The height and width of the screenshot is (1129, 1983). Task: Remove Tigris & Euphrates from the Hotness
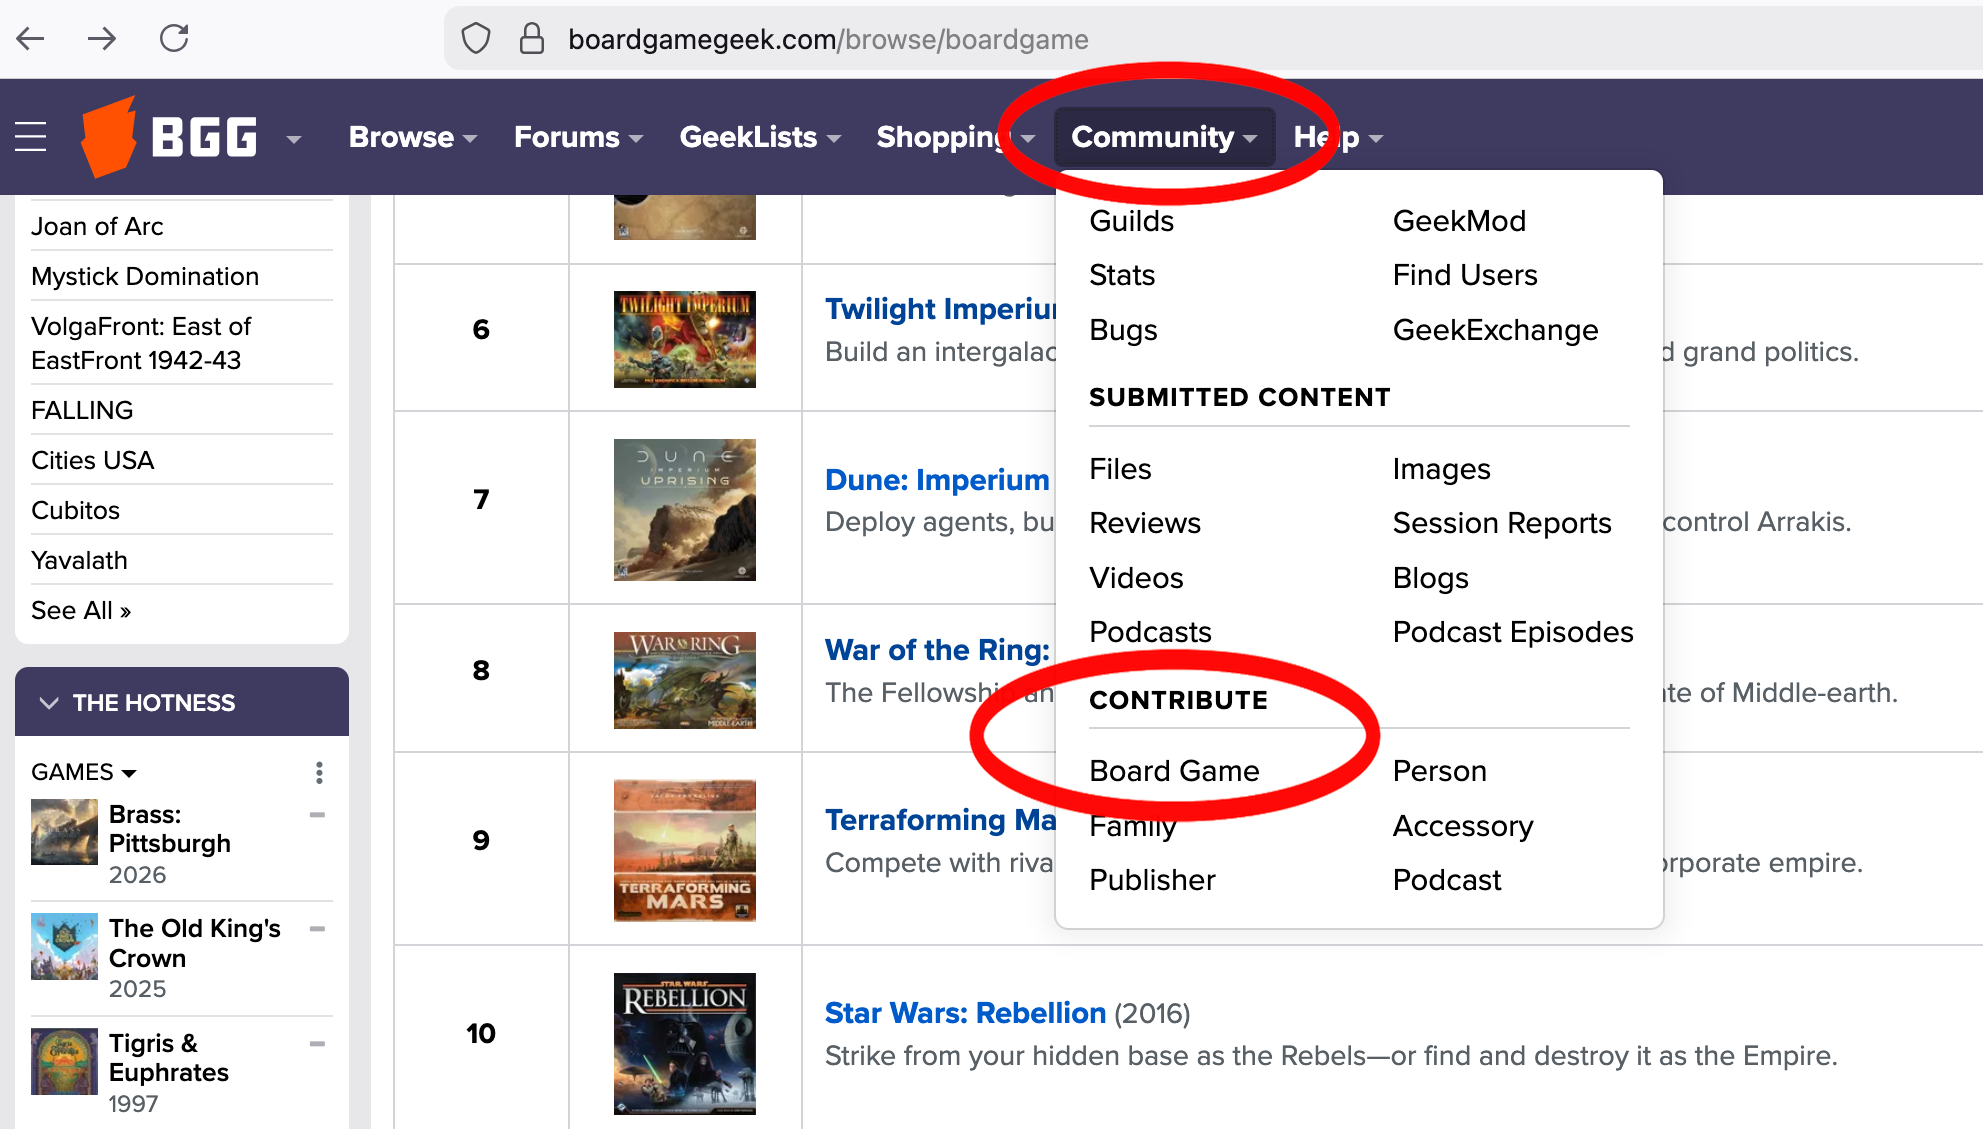coord(317,1044)
